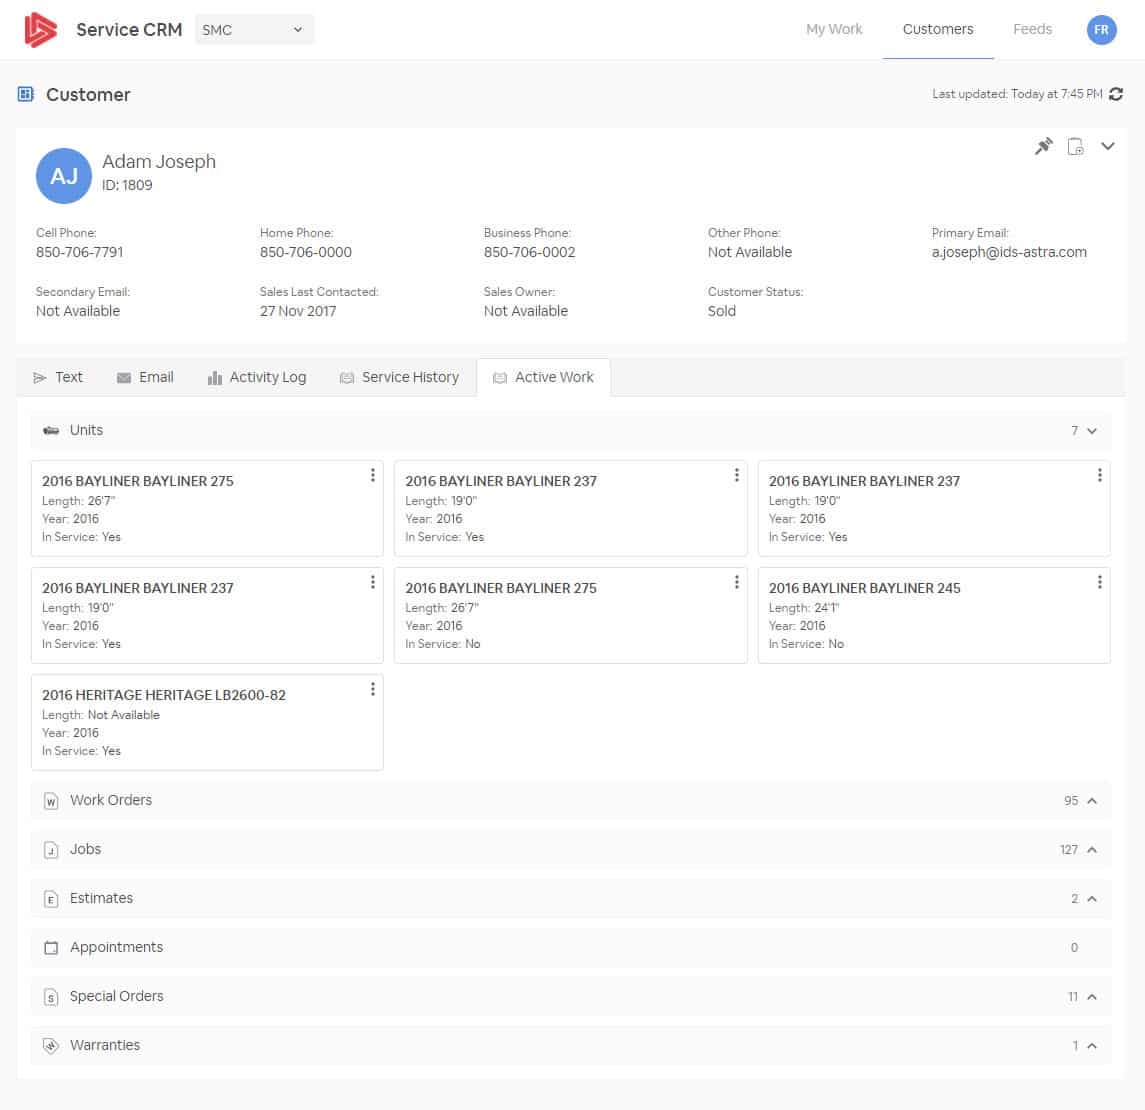Open Feeds from the top navigation

[1032, 29]
